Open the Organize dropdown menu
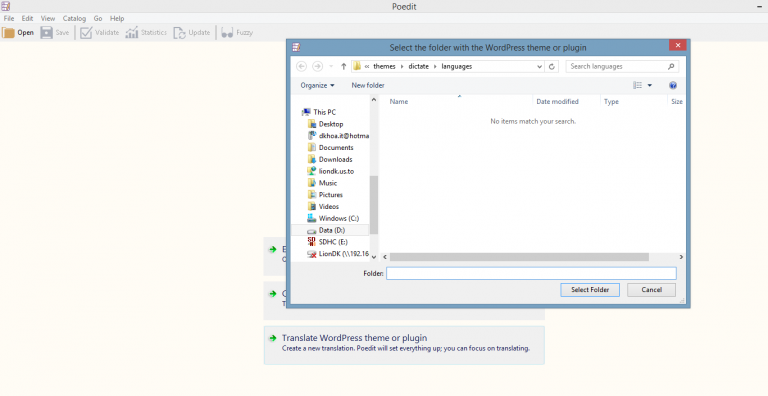Image resolution: width=768 pixels, height=396 pixels. pyautogui.click(x=317, y=85)
